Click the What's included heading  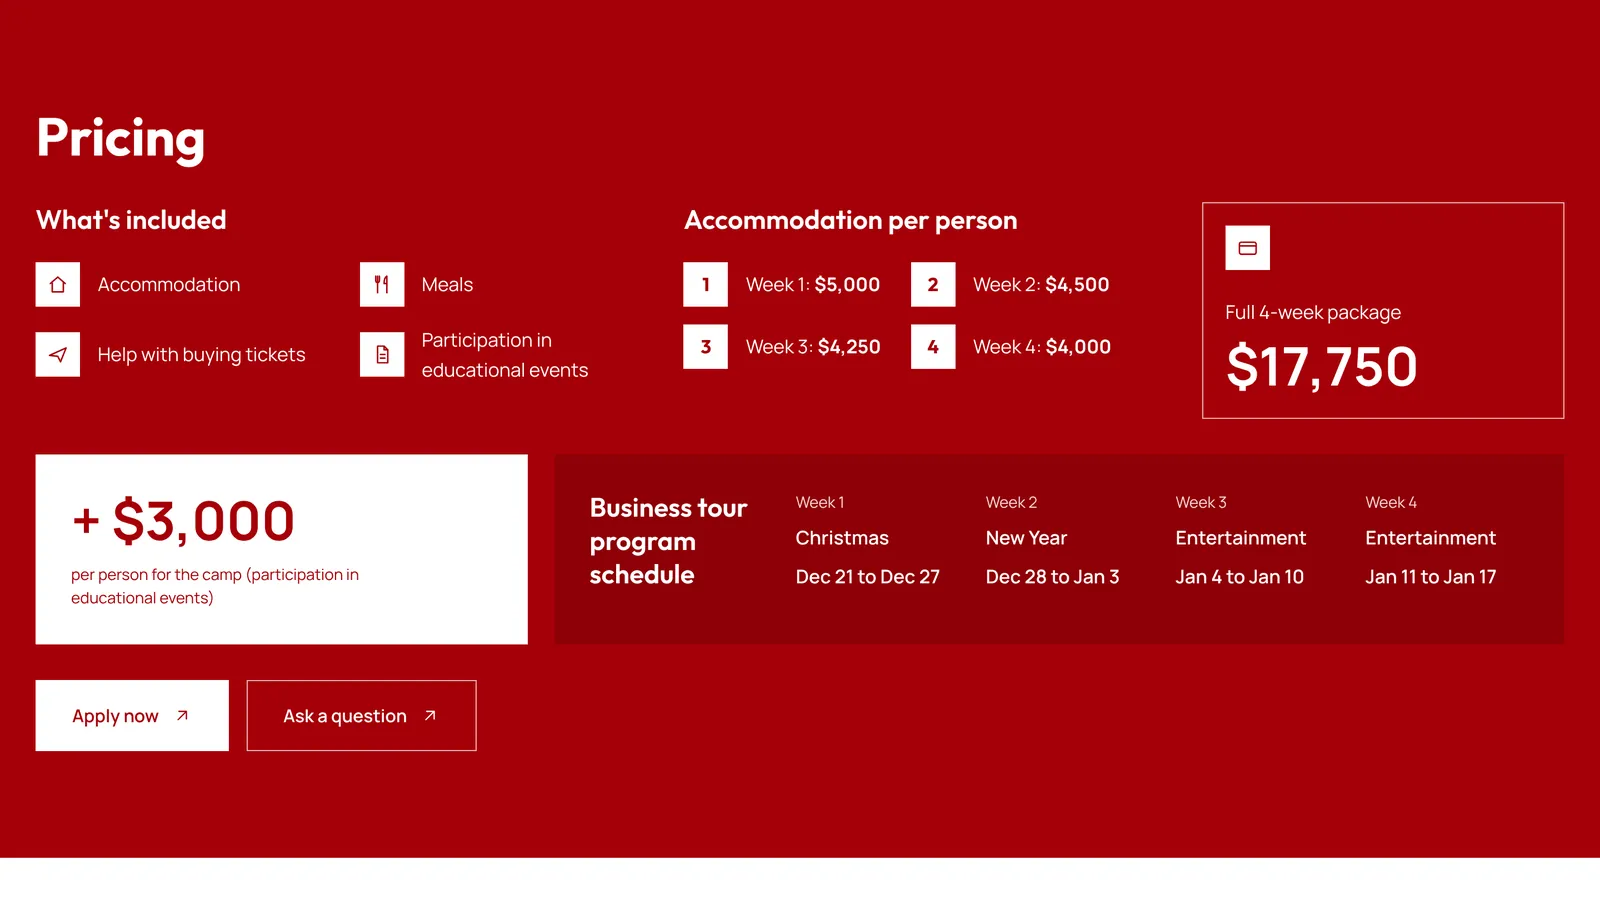tap(131, 220)
